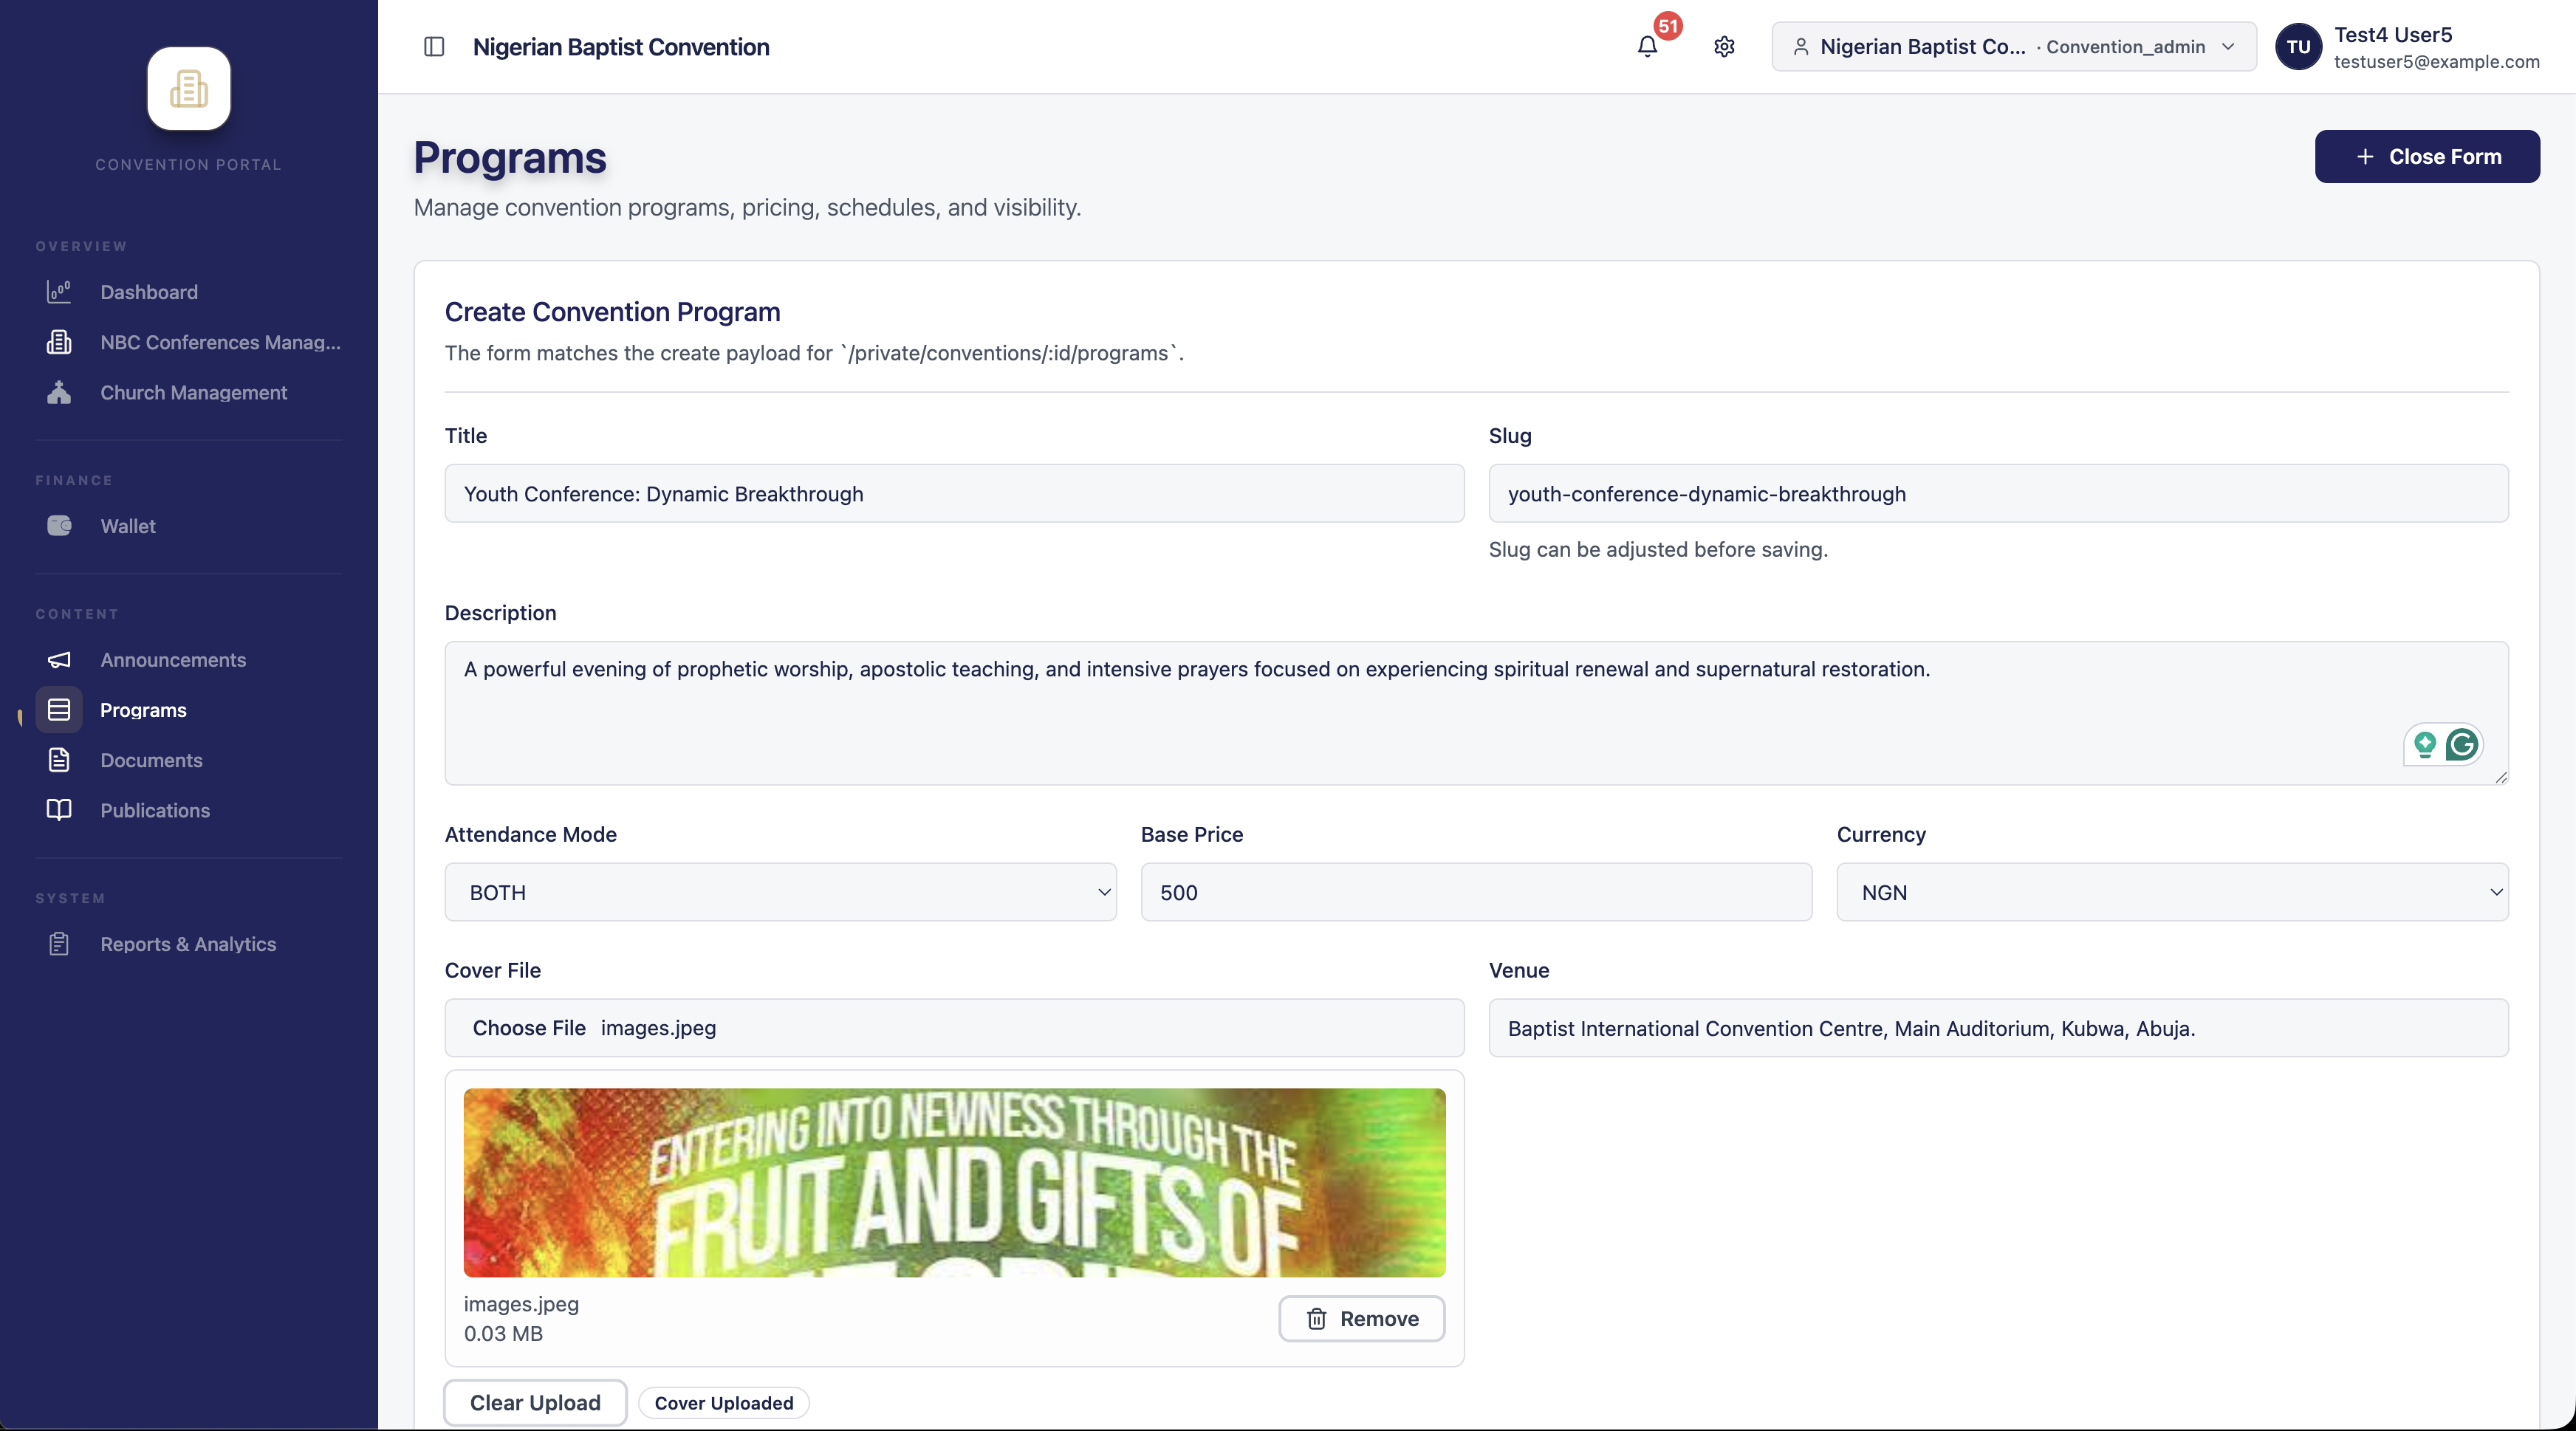This screenshot has width=2576, height=1431.
Task: Click the Create Convention Program heading
Action: tap(612, 312)
